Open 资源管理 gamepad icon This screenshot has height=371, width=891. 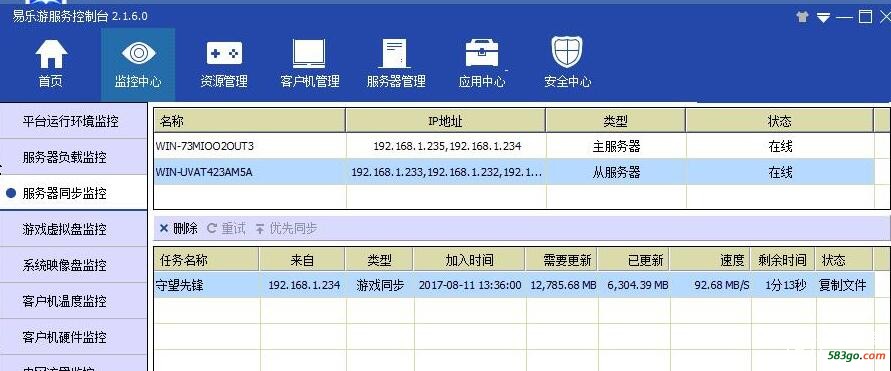point(224,53)
